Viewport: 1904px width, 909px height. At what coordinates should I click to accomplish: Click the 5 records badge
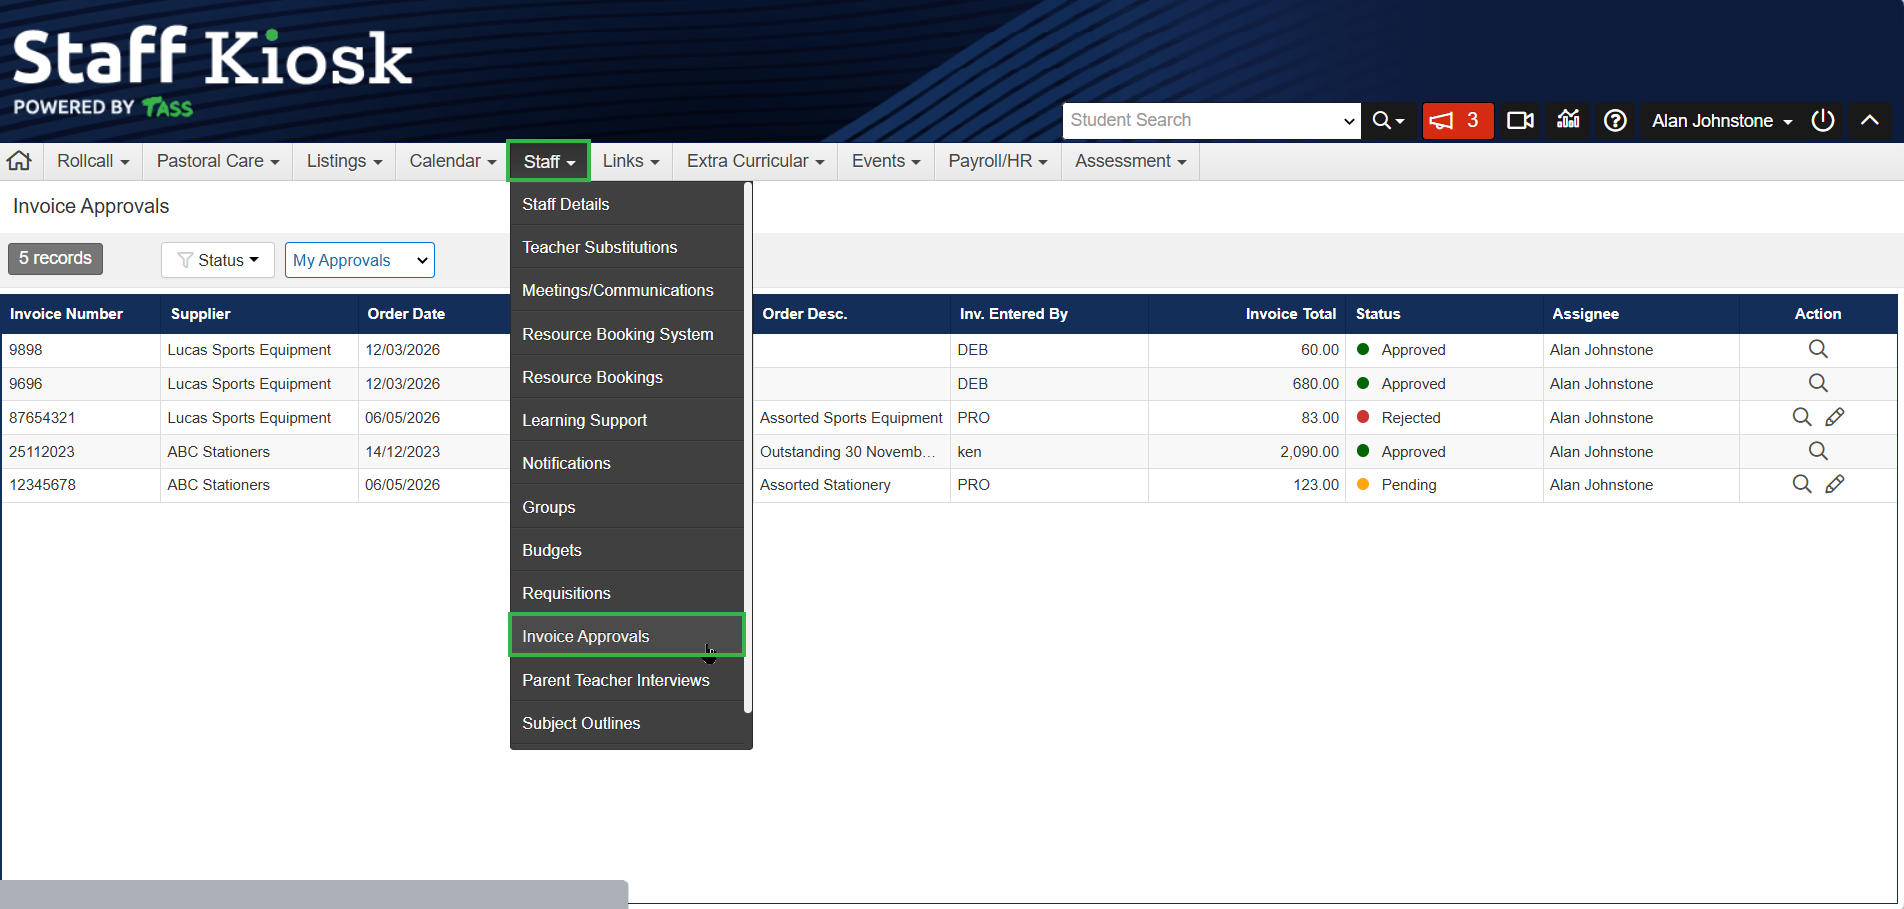pyautogui.click(x=55, y=258)
